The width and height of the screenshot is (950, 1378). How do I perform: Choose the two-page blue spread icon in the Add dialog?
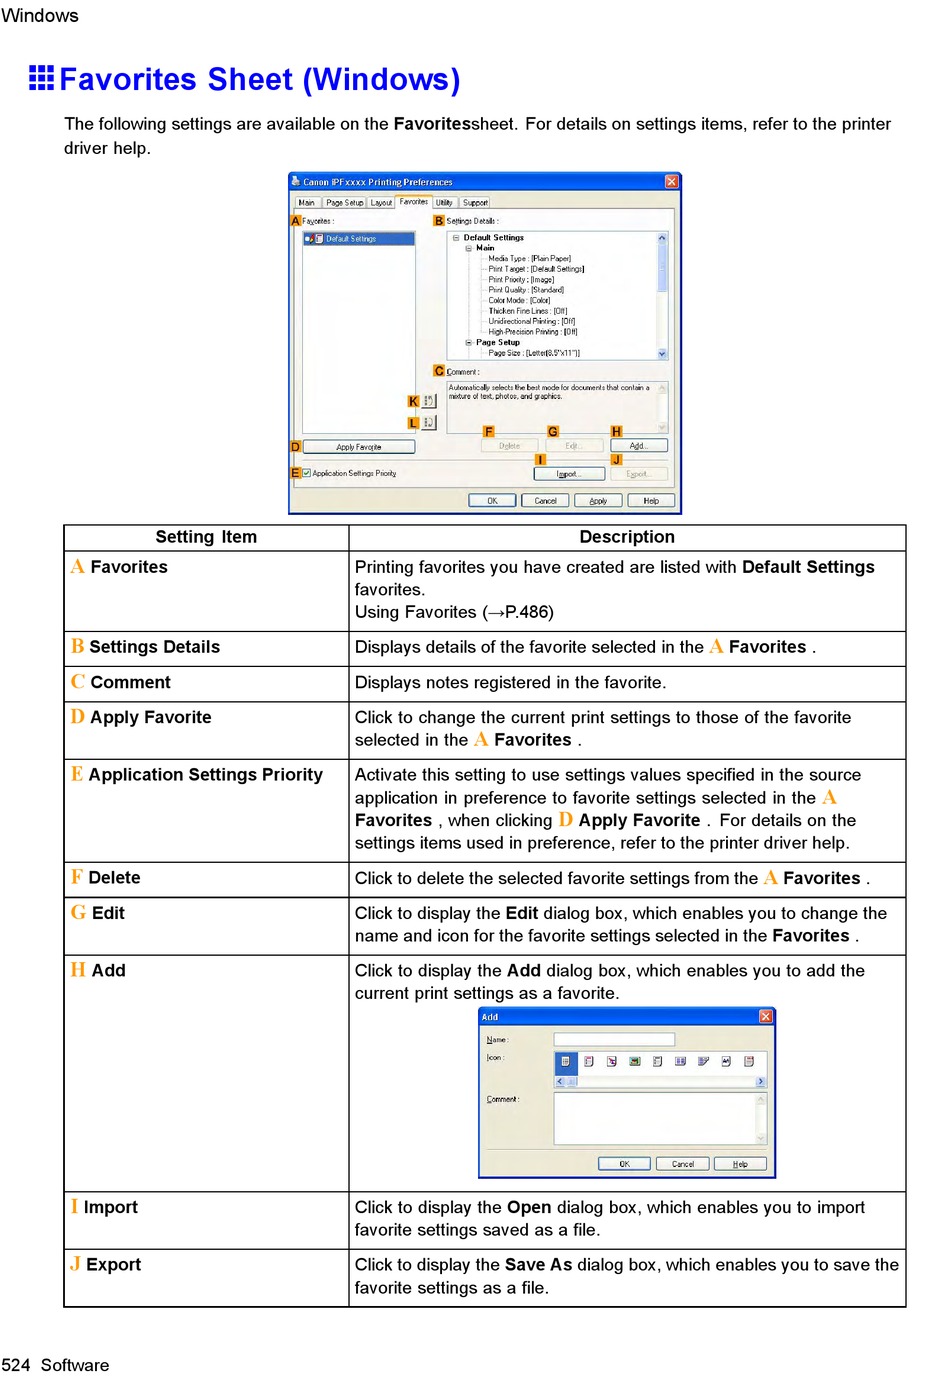(x=680, y=1062)
